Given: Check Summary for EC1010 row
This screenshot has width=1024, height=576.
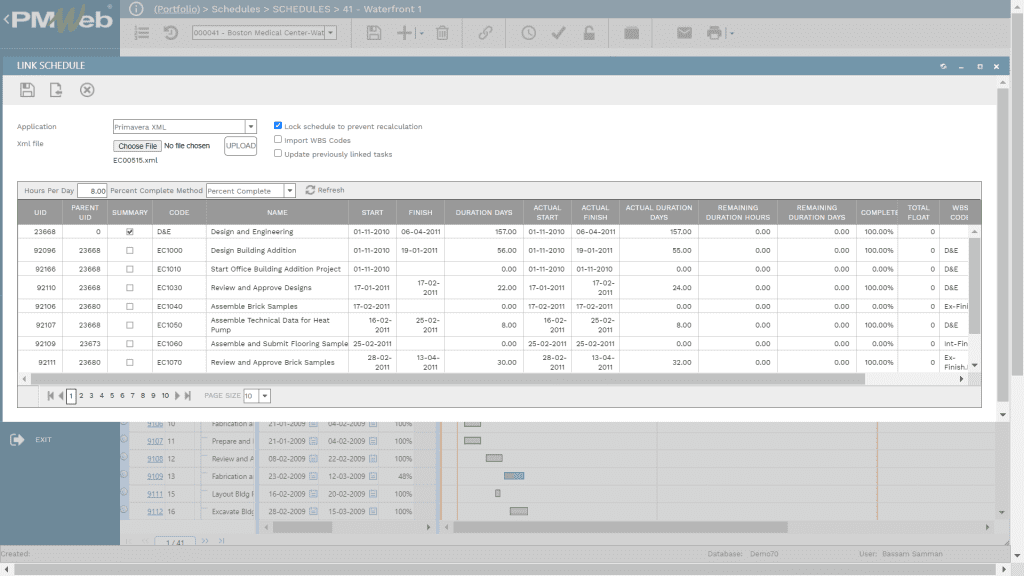Looking at the screenshot, I should point(129,269).
